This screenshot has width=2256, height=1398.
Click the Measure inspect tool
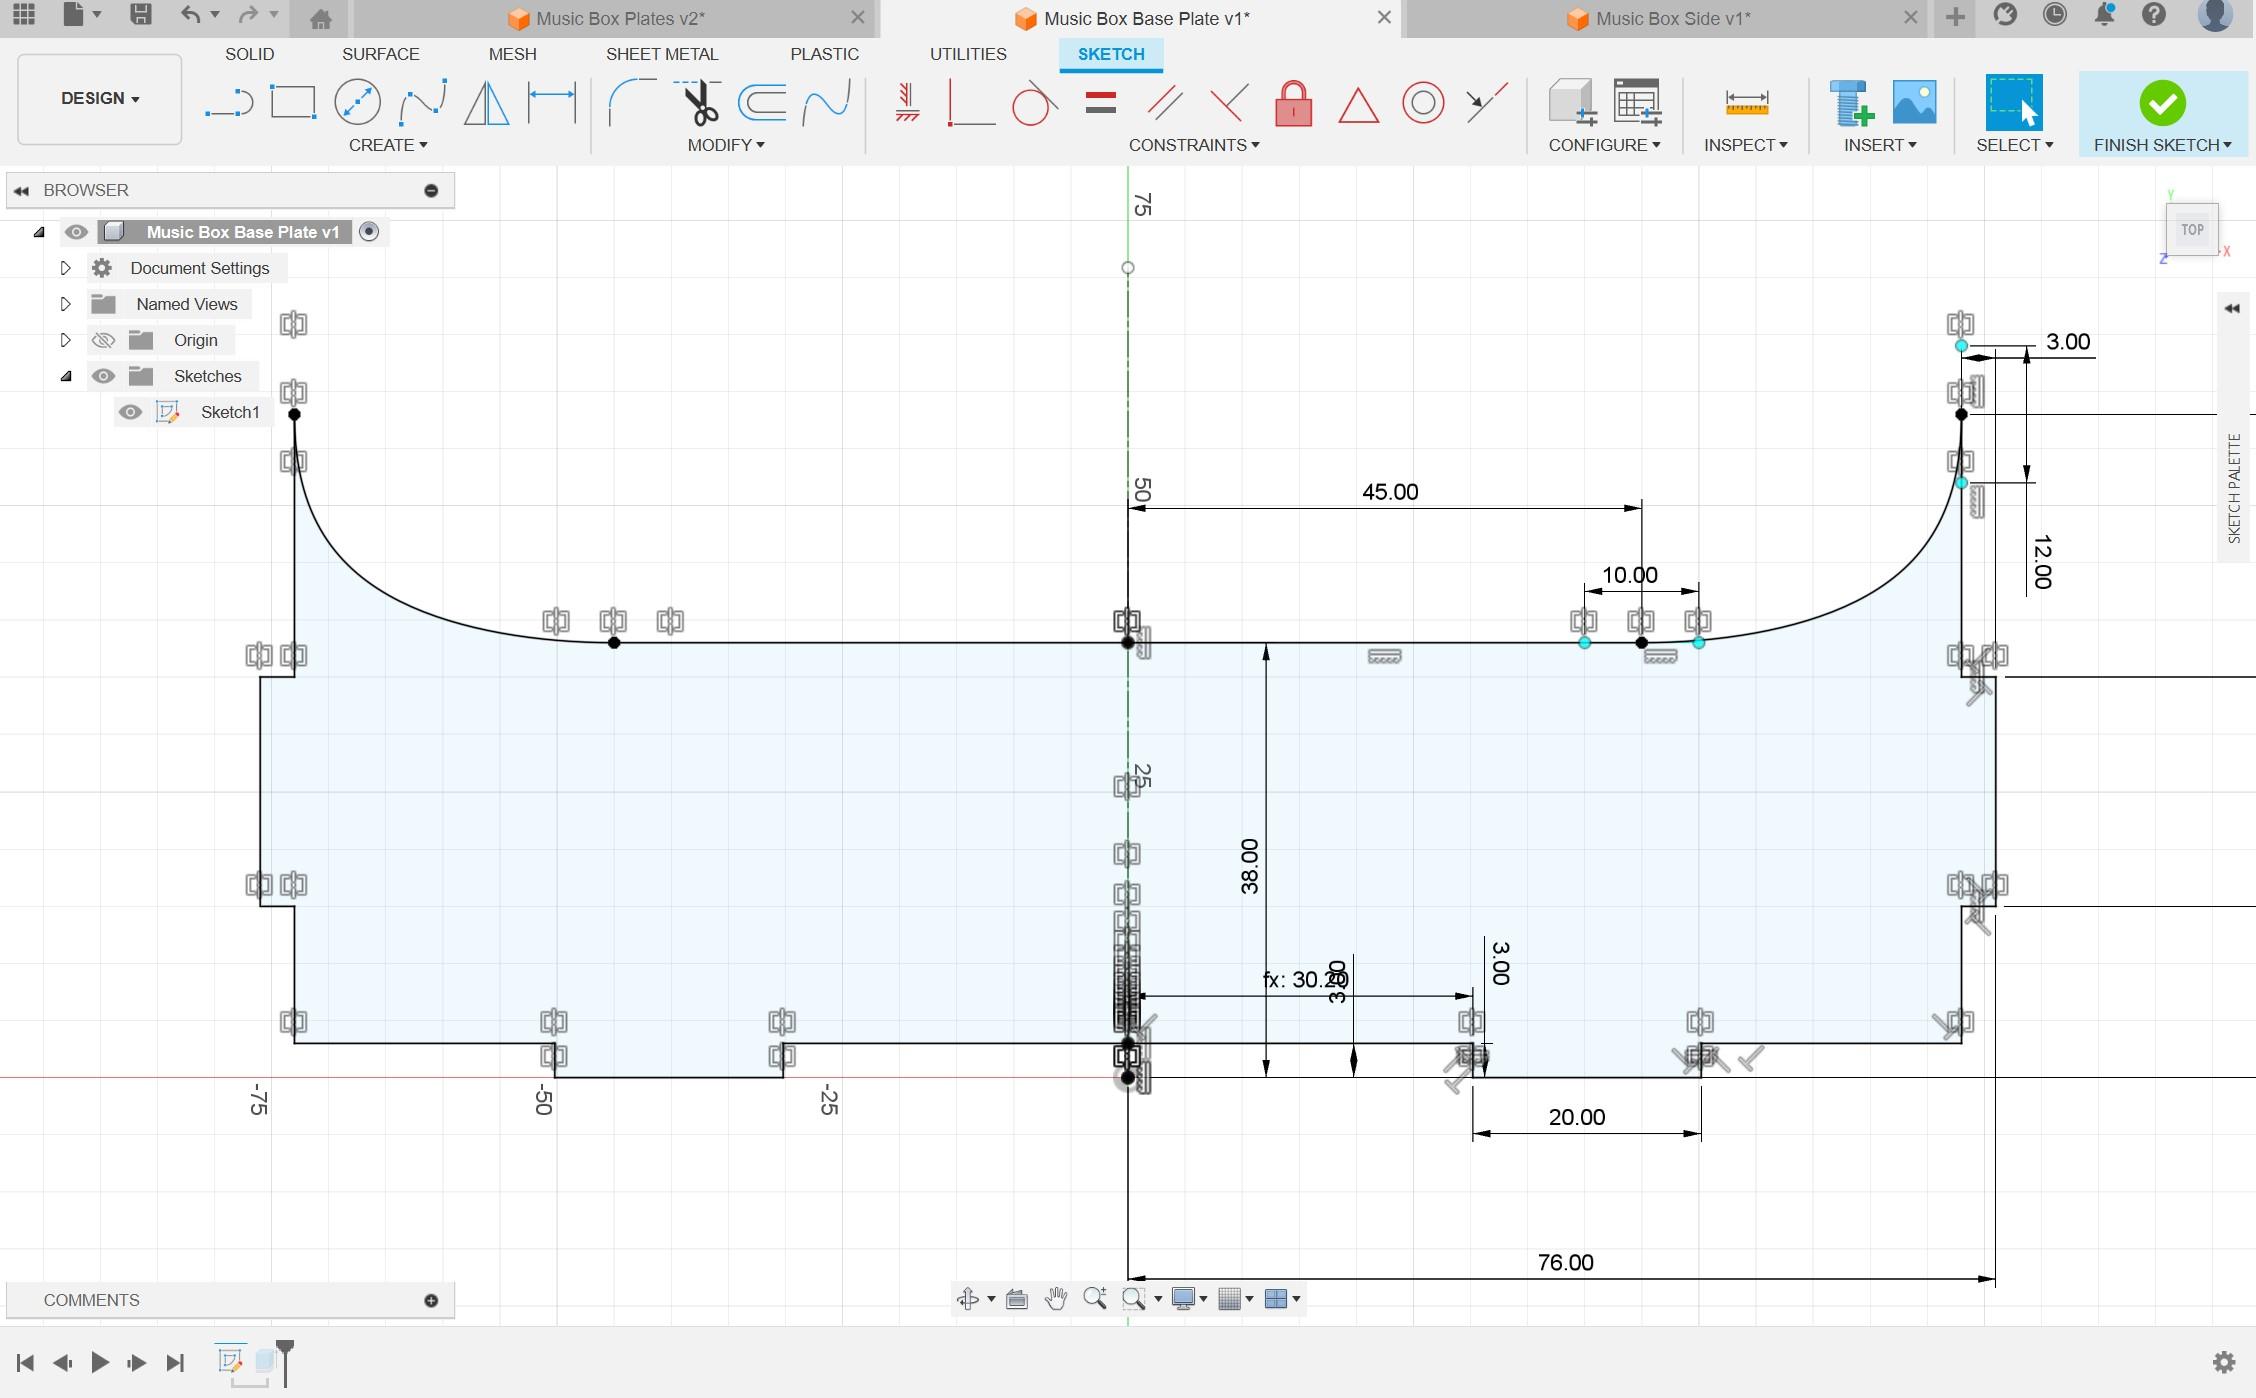pyautogui.click(x=1746, y=103)
